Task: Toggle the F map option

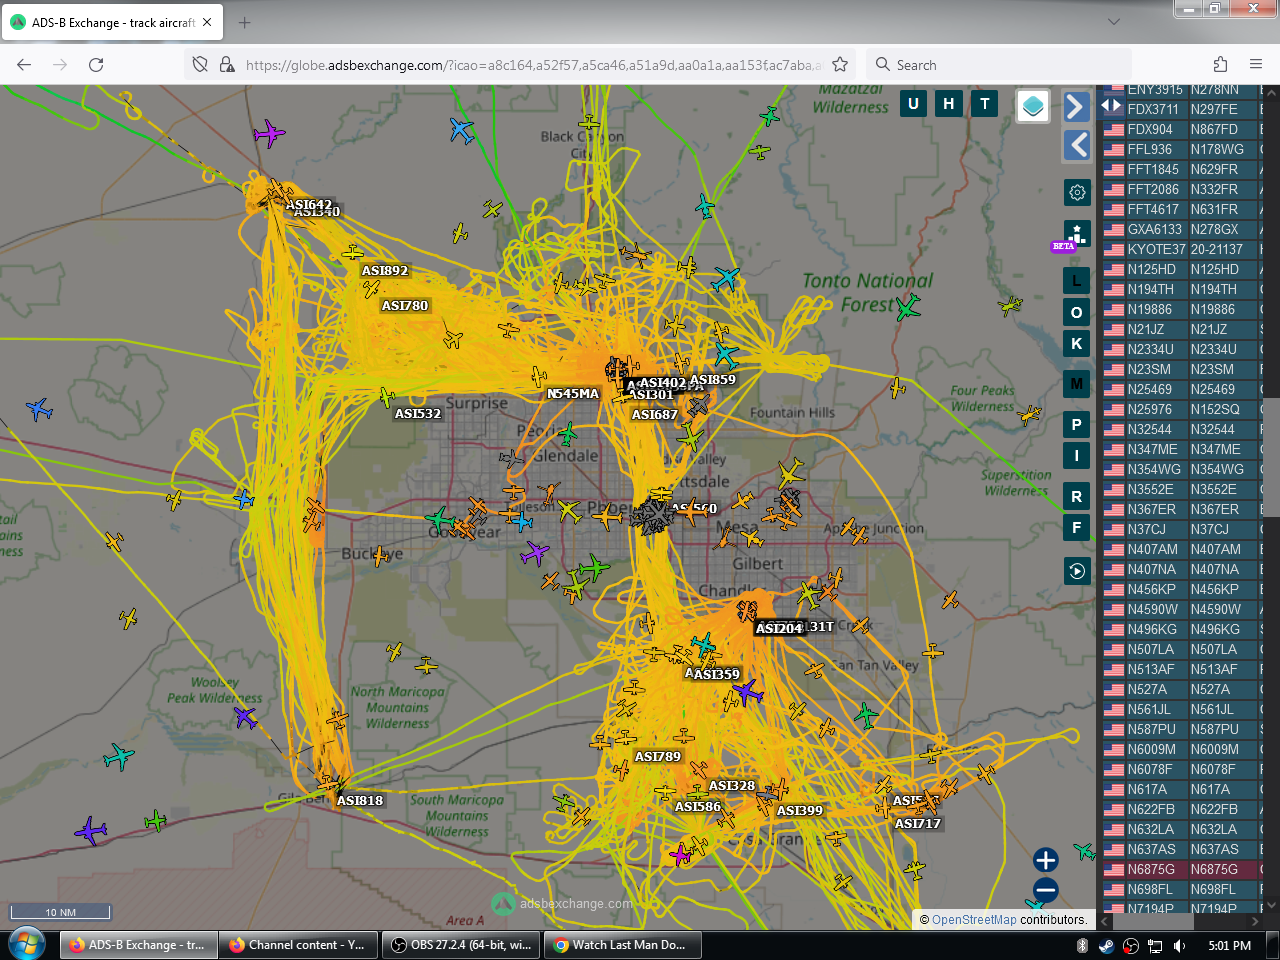Action: [x=1077, y=527]
